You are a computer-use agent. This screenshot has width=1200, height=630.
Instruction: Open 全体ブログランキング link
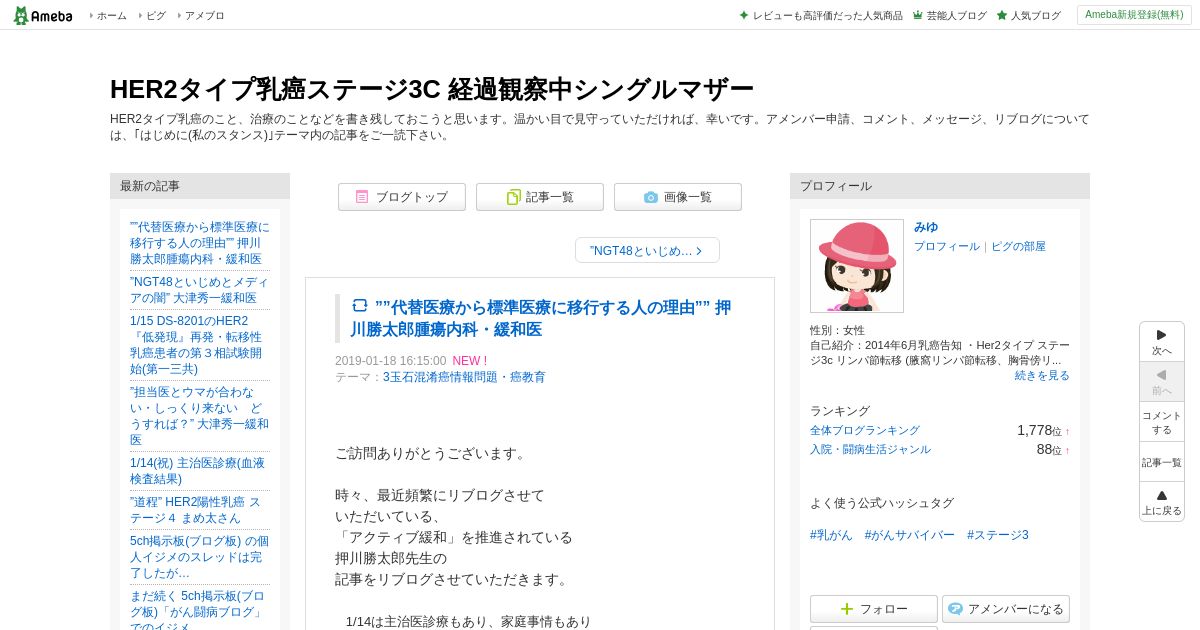point(865,430)
